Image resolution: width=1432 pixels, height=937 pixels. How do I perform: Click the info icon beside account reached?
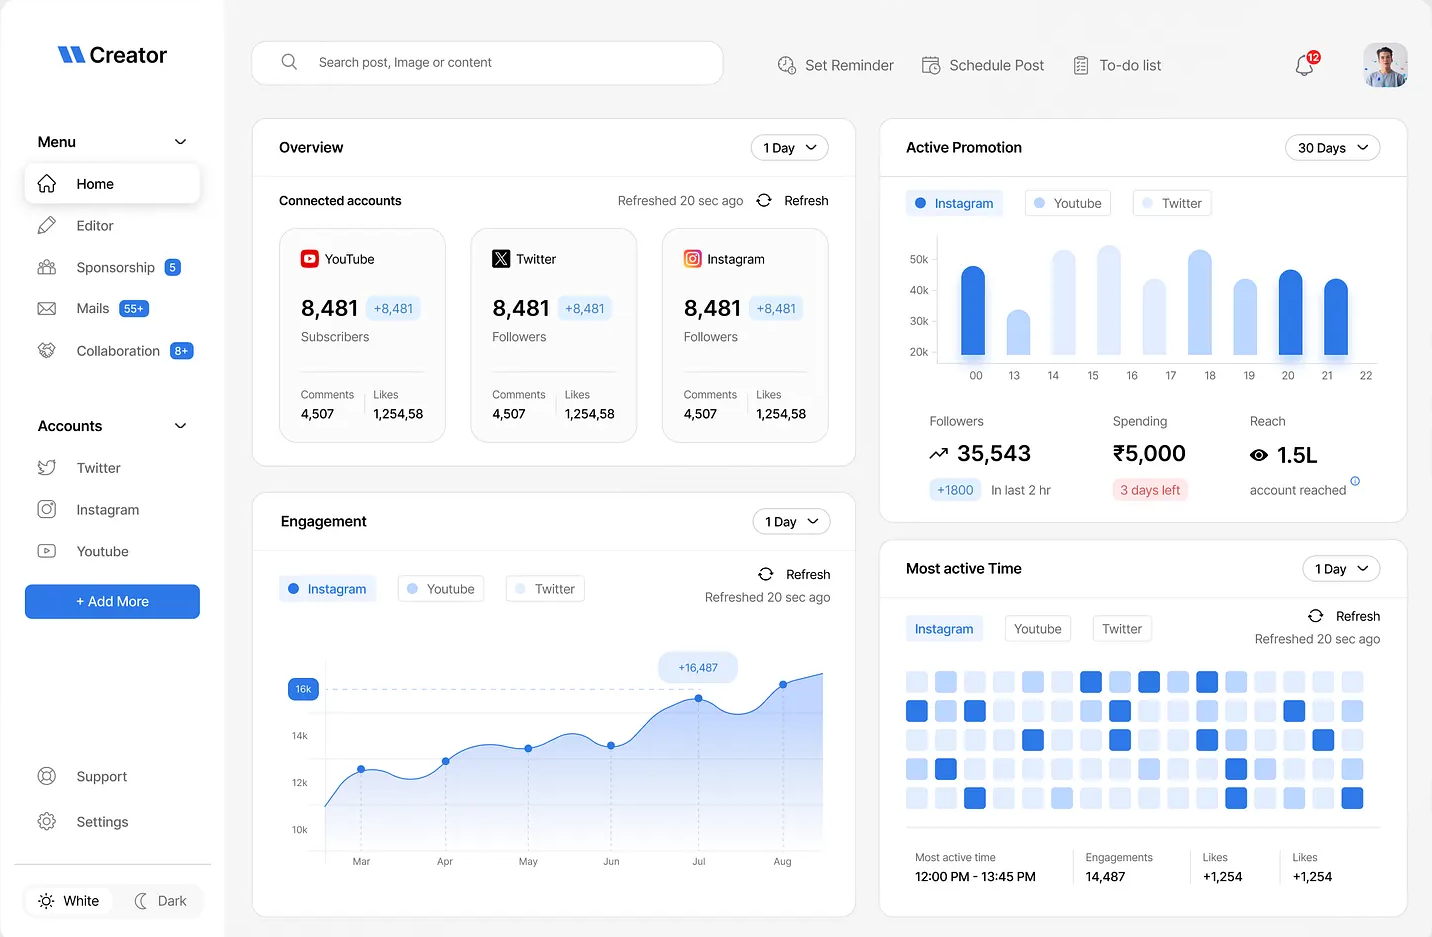[1355, 481]
